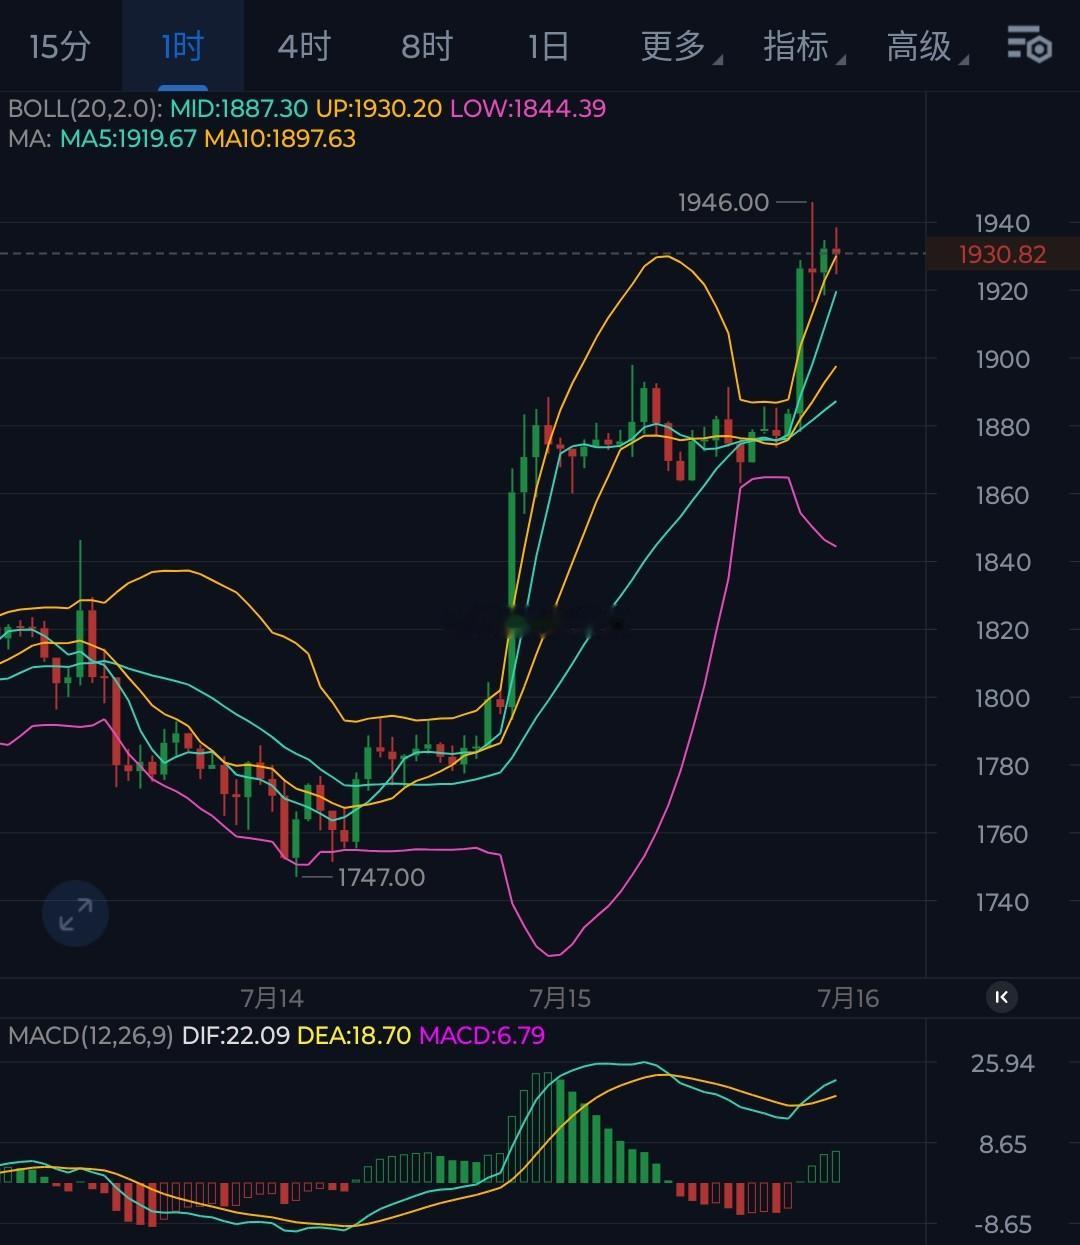Tap the 1860 price axis label
This screenshot has height=1245, width=1080.
(x=1002, y=494)
